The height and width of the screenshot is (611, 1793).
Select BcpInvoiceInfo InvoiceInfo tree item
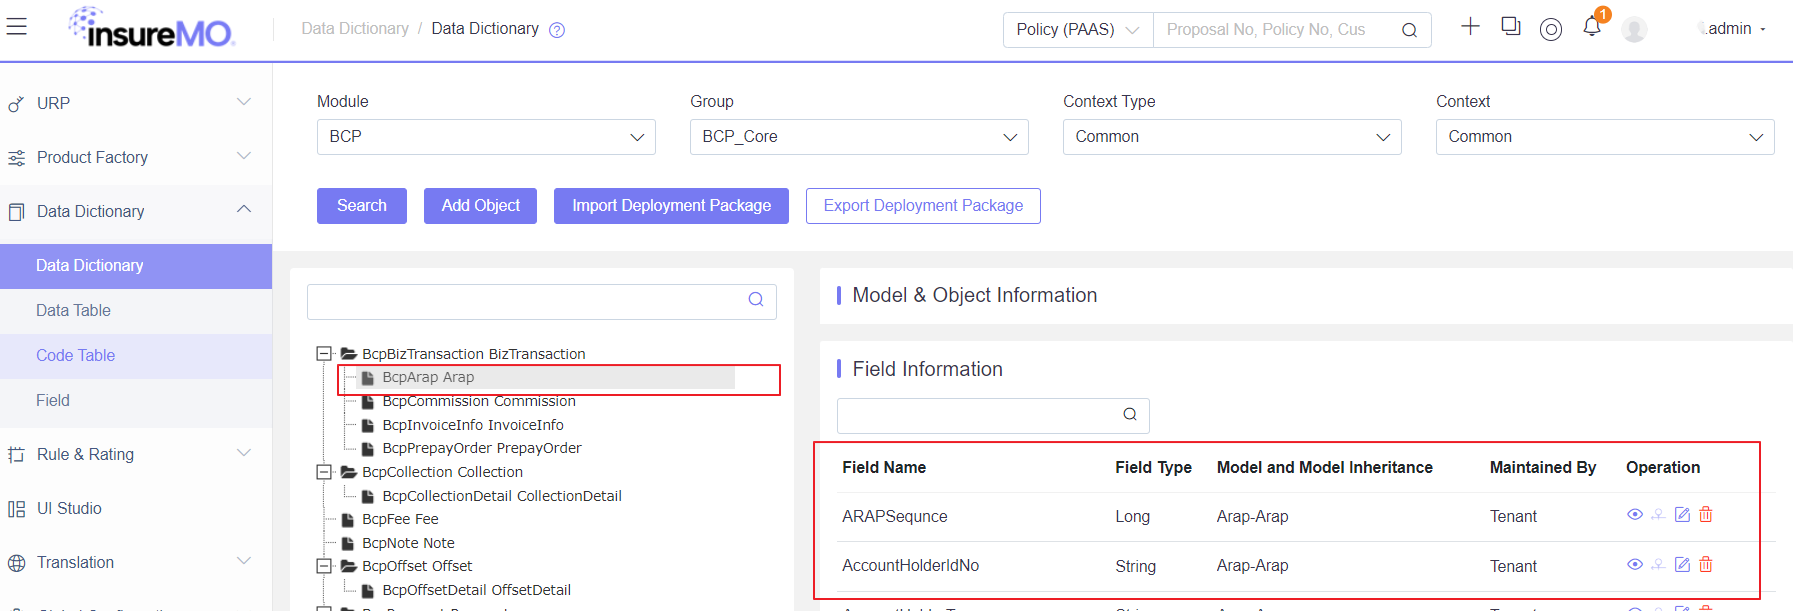(473, 426)
